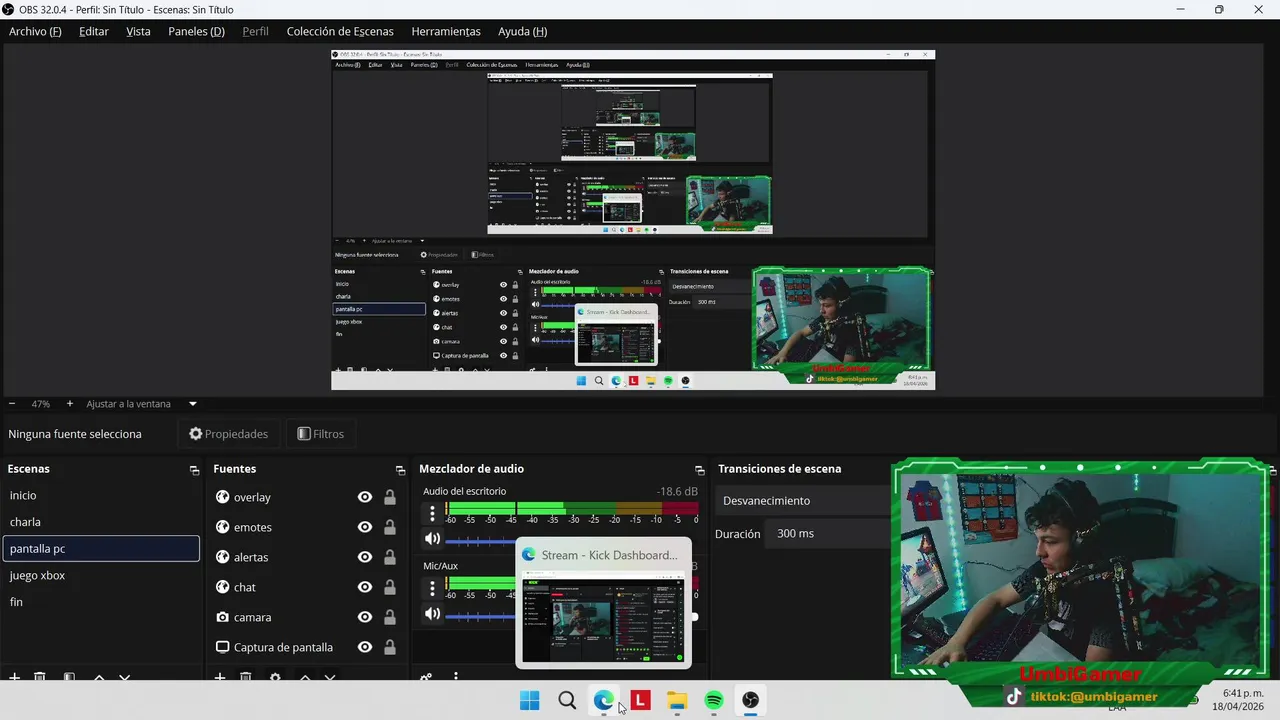Adjust Audio del escritorio volume slider
This screenshot has height=720, width=1280.
tap(481, 541)
